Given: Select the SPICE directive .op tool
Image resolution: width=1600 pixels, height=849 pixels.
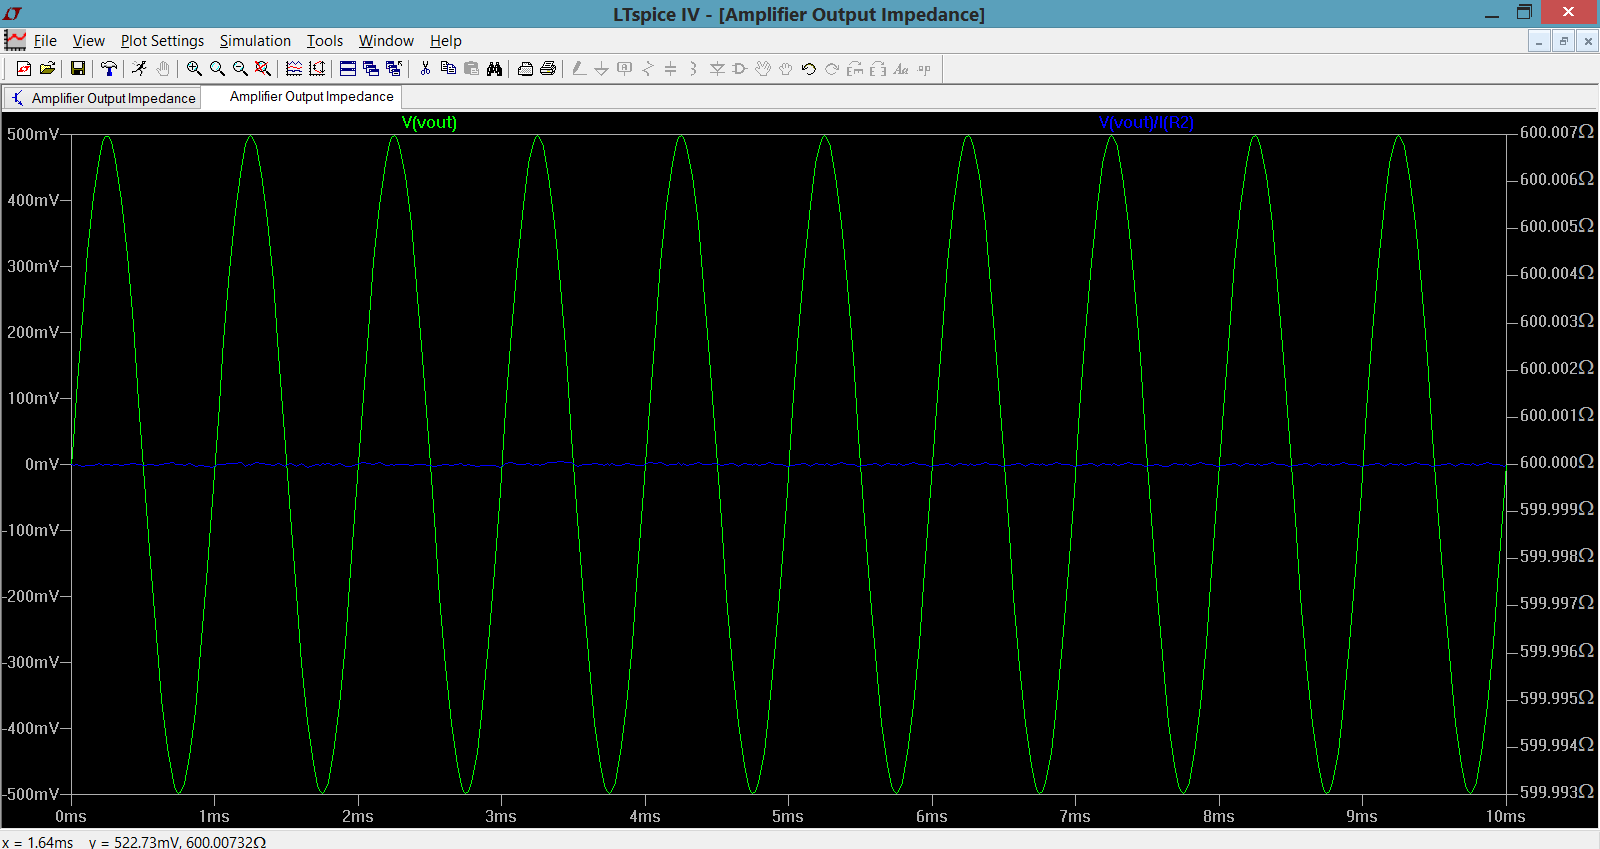Looking at the screenshot, I should tap(924, 68).
